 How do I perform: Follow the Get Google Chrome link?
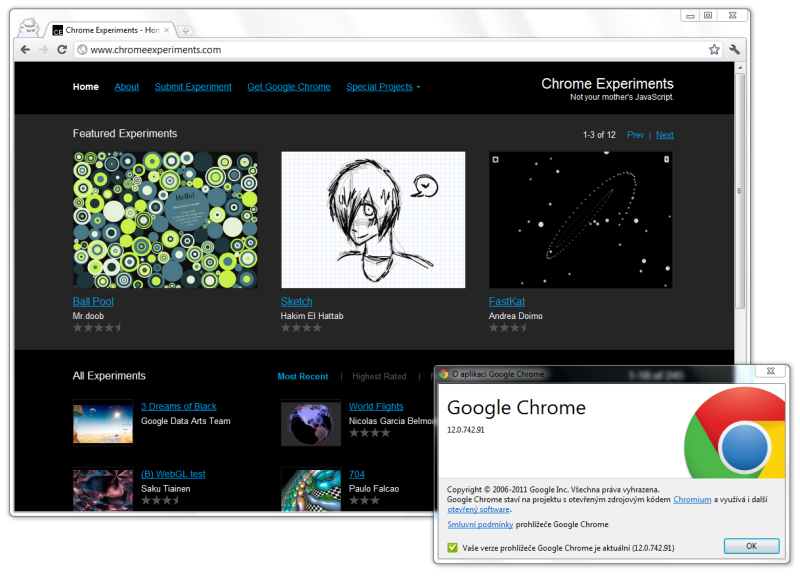click(x=289, y=87)
